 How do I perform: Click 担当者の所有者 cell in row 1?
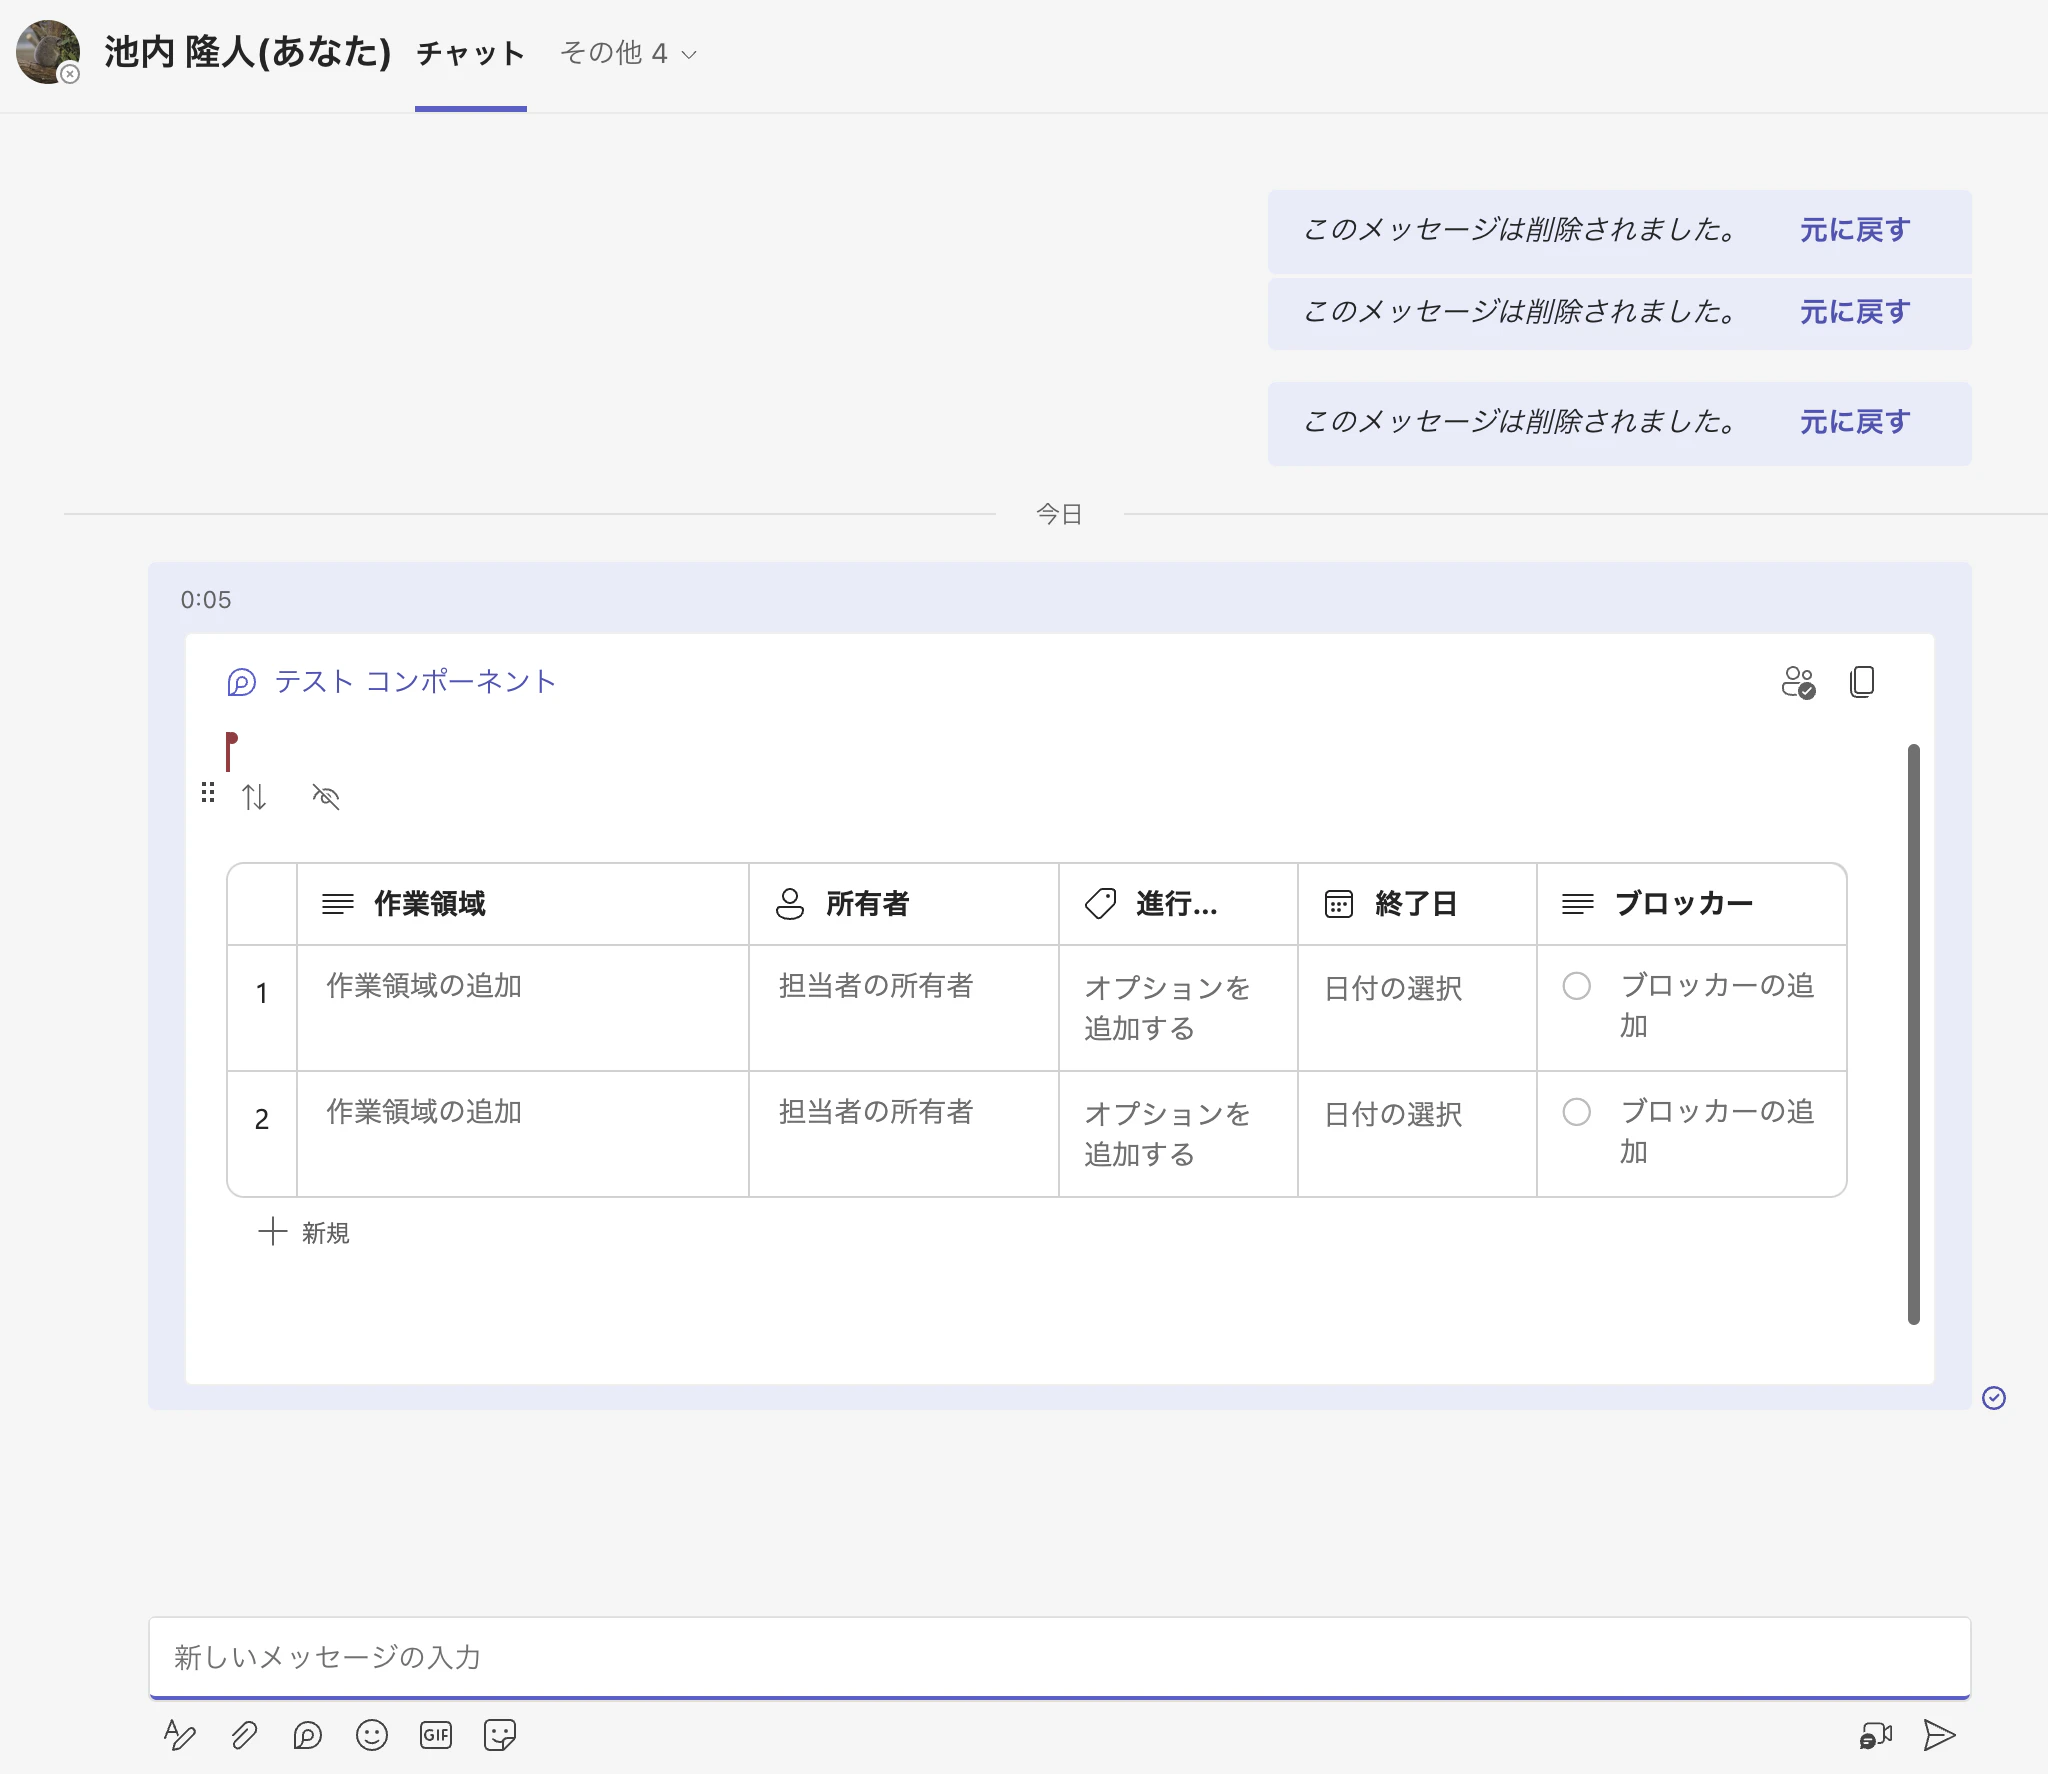(904, 1008)
